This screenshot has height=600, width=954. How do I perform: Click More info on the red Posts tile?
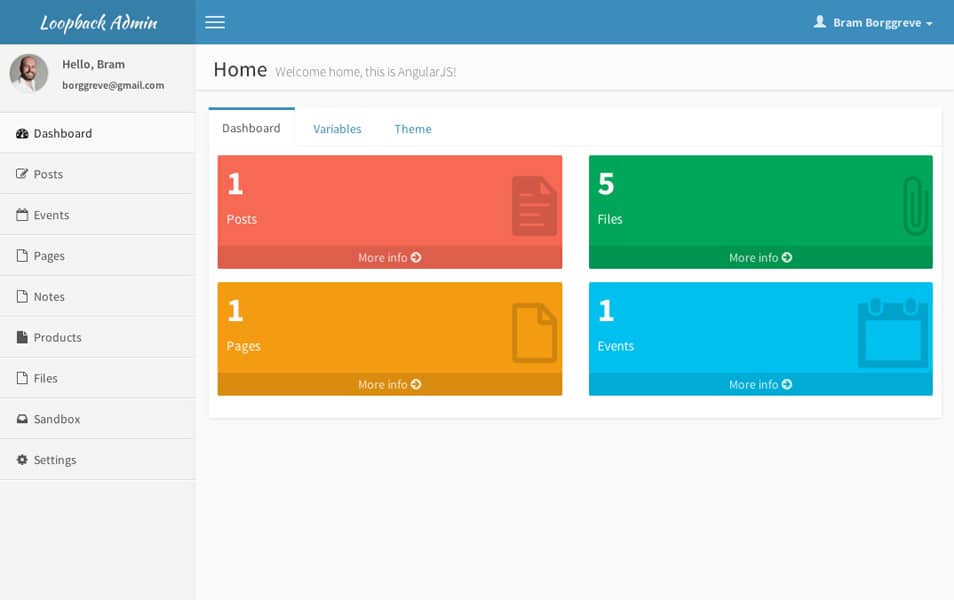[x=389, y=257]
